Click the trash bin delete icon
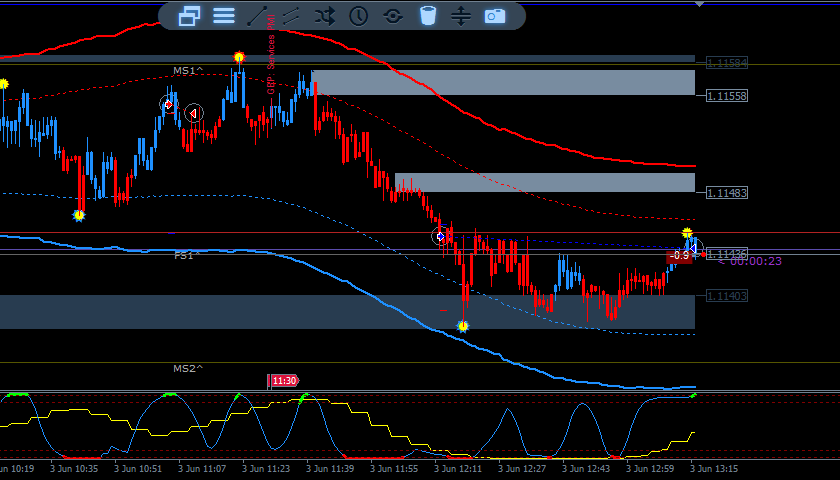This screenshot has width=840, height=480. pyautogui.click(x=428, y=16)
